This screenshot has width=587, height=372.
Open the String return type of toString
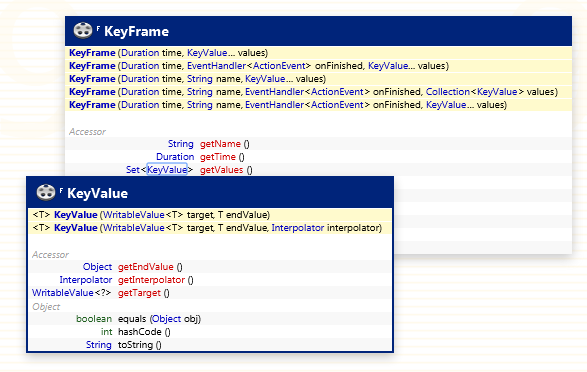coord(99,345)
